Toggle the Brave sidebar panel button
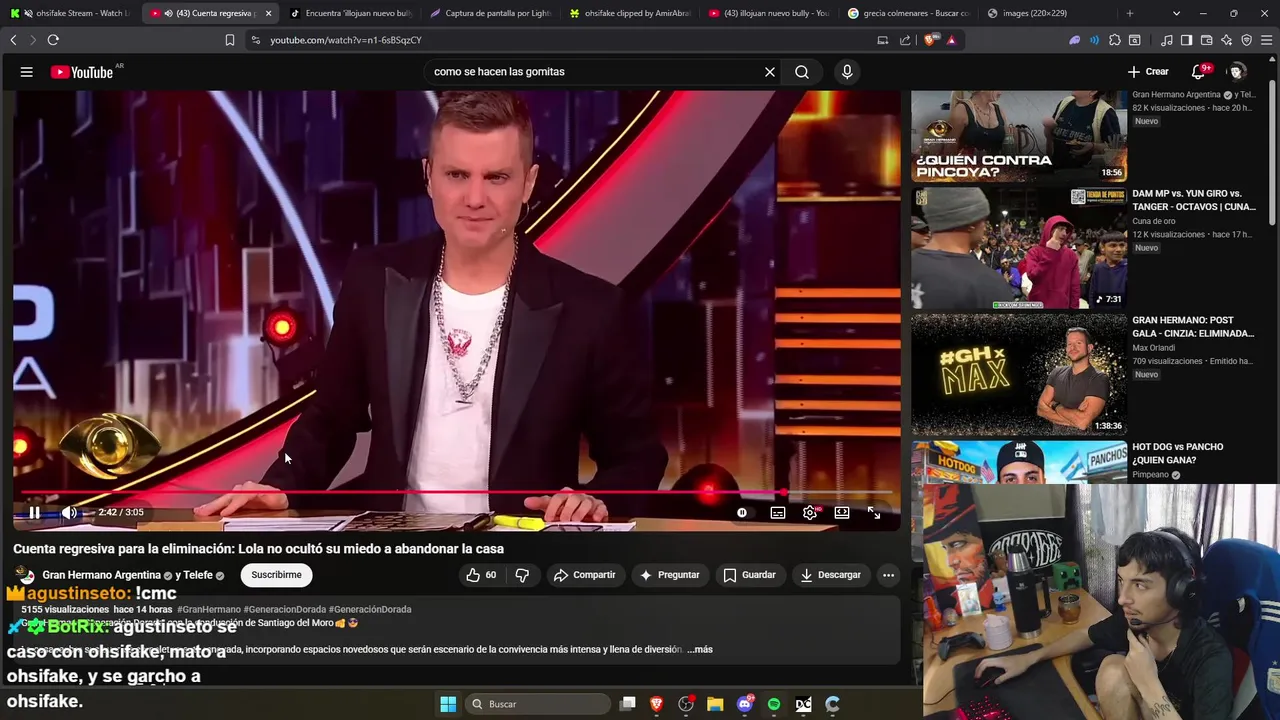This screenshot has height=720, width=1280. pyautogui.click(x=1186, y=40)
